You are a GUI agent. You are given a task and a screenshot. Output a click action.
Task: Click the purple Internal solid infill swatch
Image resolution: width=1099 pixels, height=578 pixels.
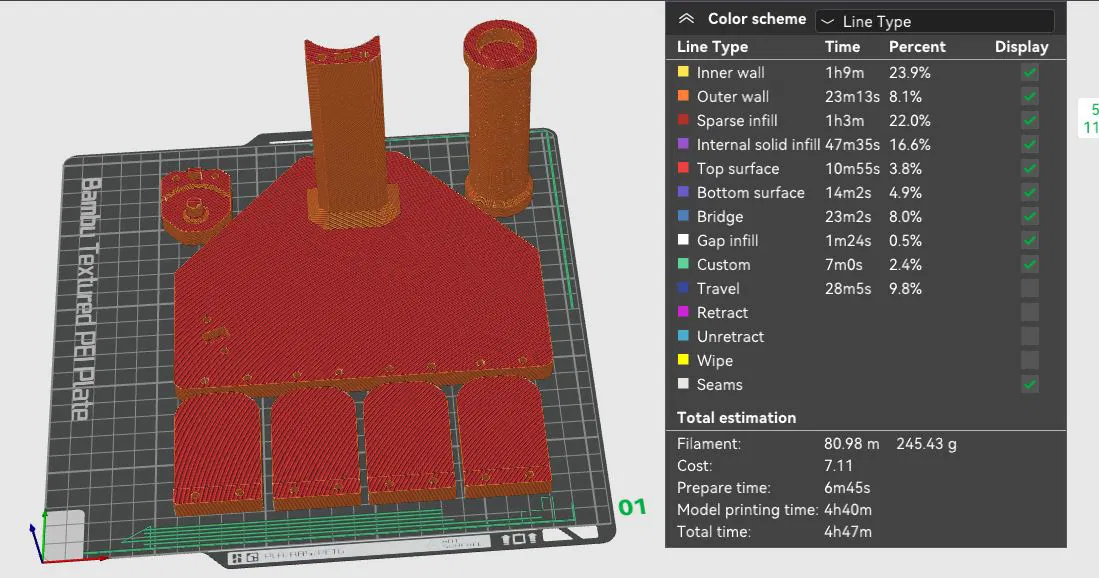click(x=683, y=144)
